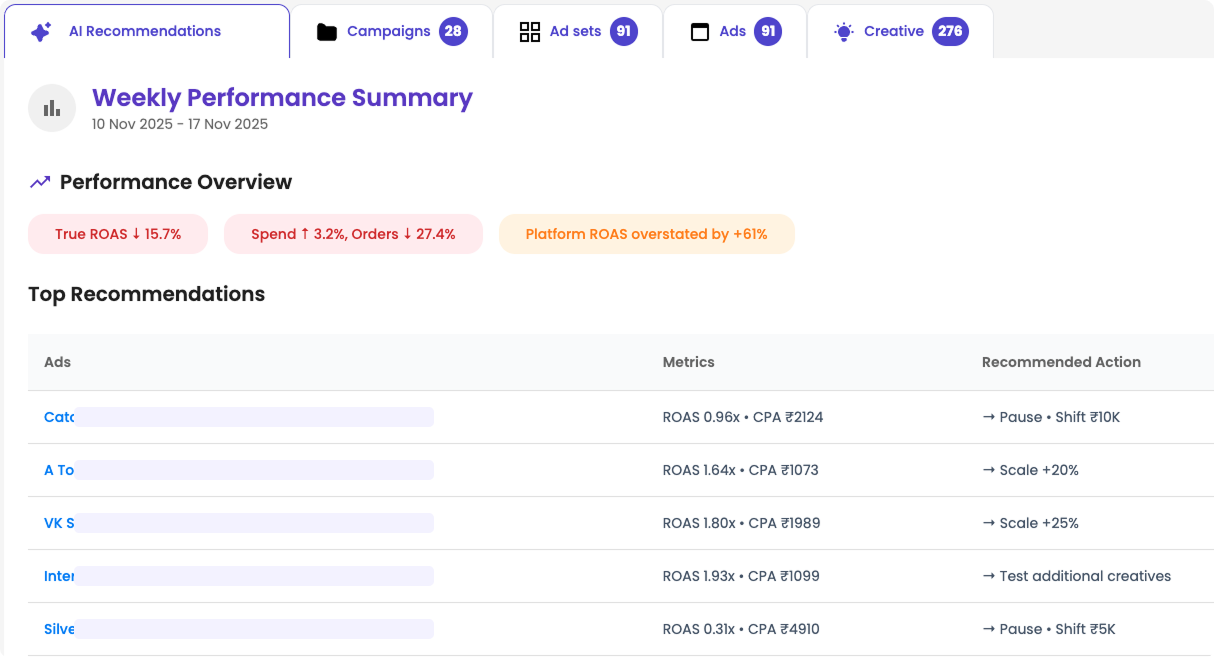Click the Creative lightbulb icon
Image resolution: width=1214 pixels, height=658 pixels.
tap(844, 32)
